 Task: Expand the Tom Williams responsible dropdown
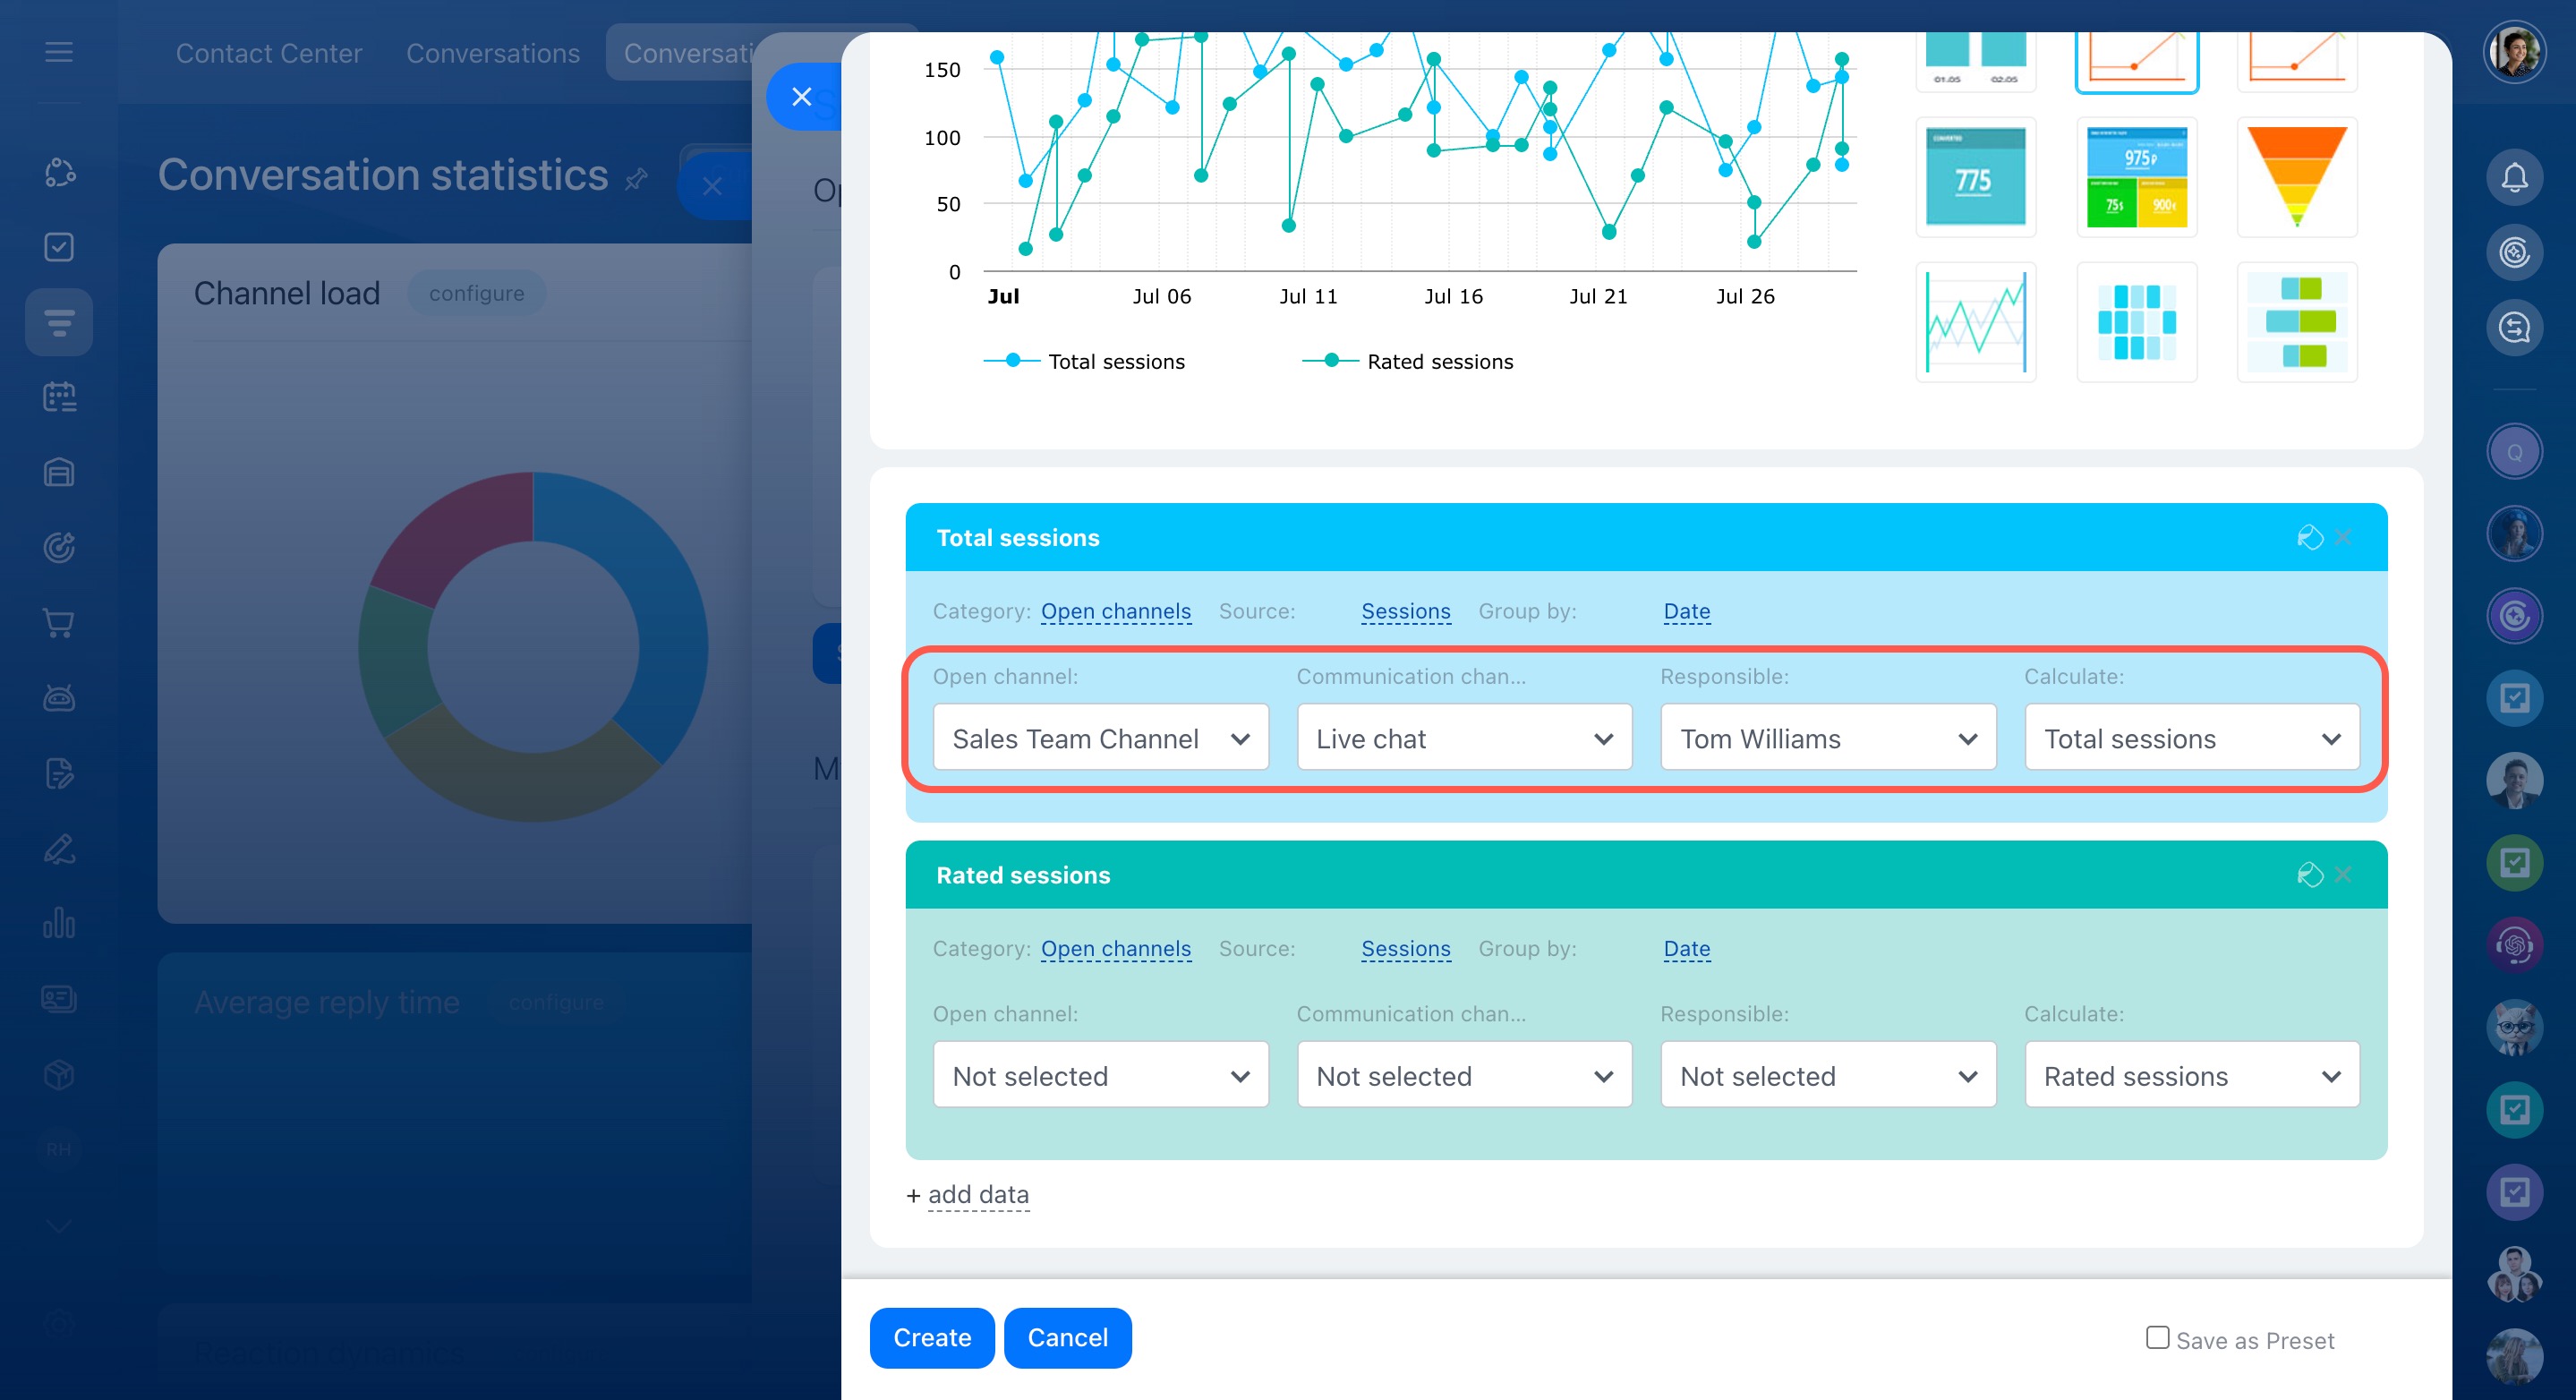[1827, 739]
